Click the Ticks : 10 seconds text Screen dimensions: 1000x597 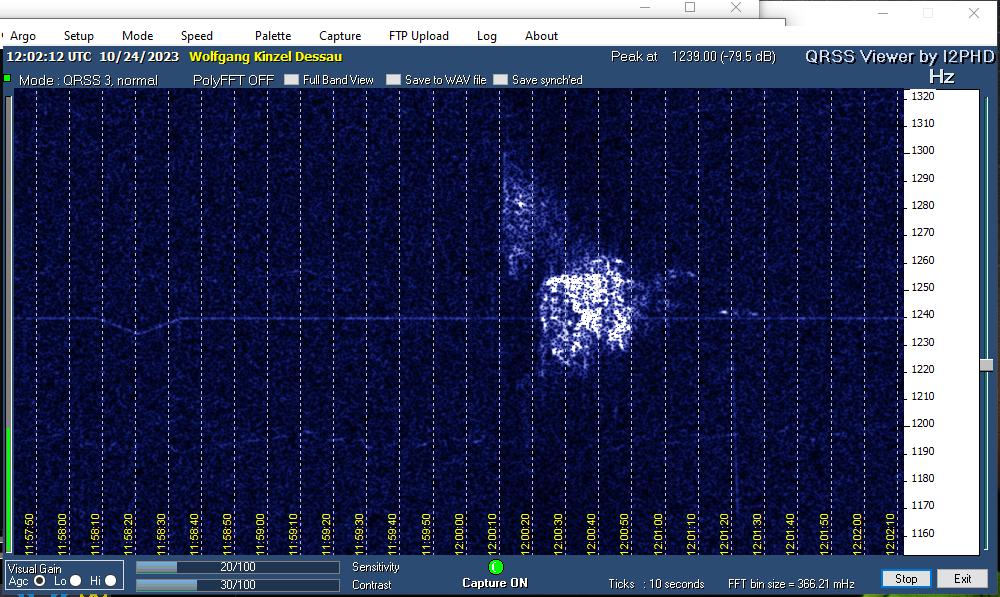(x=656, y=584)
